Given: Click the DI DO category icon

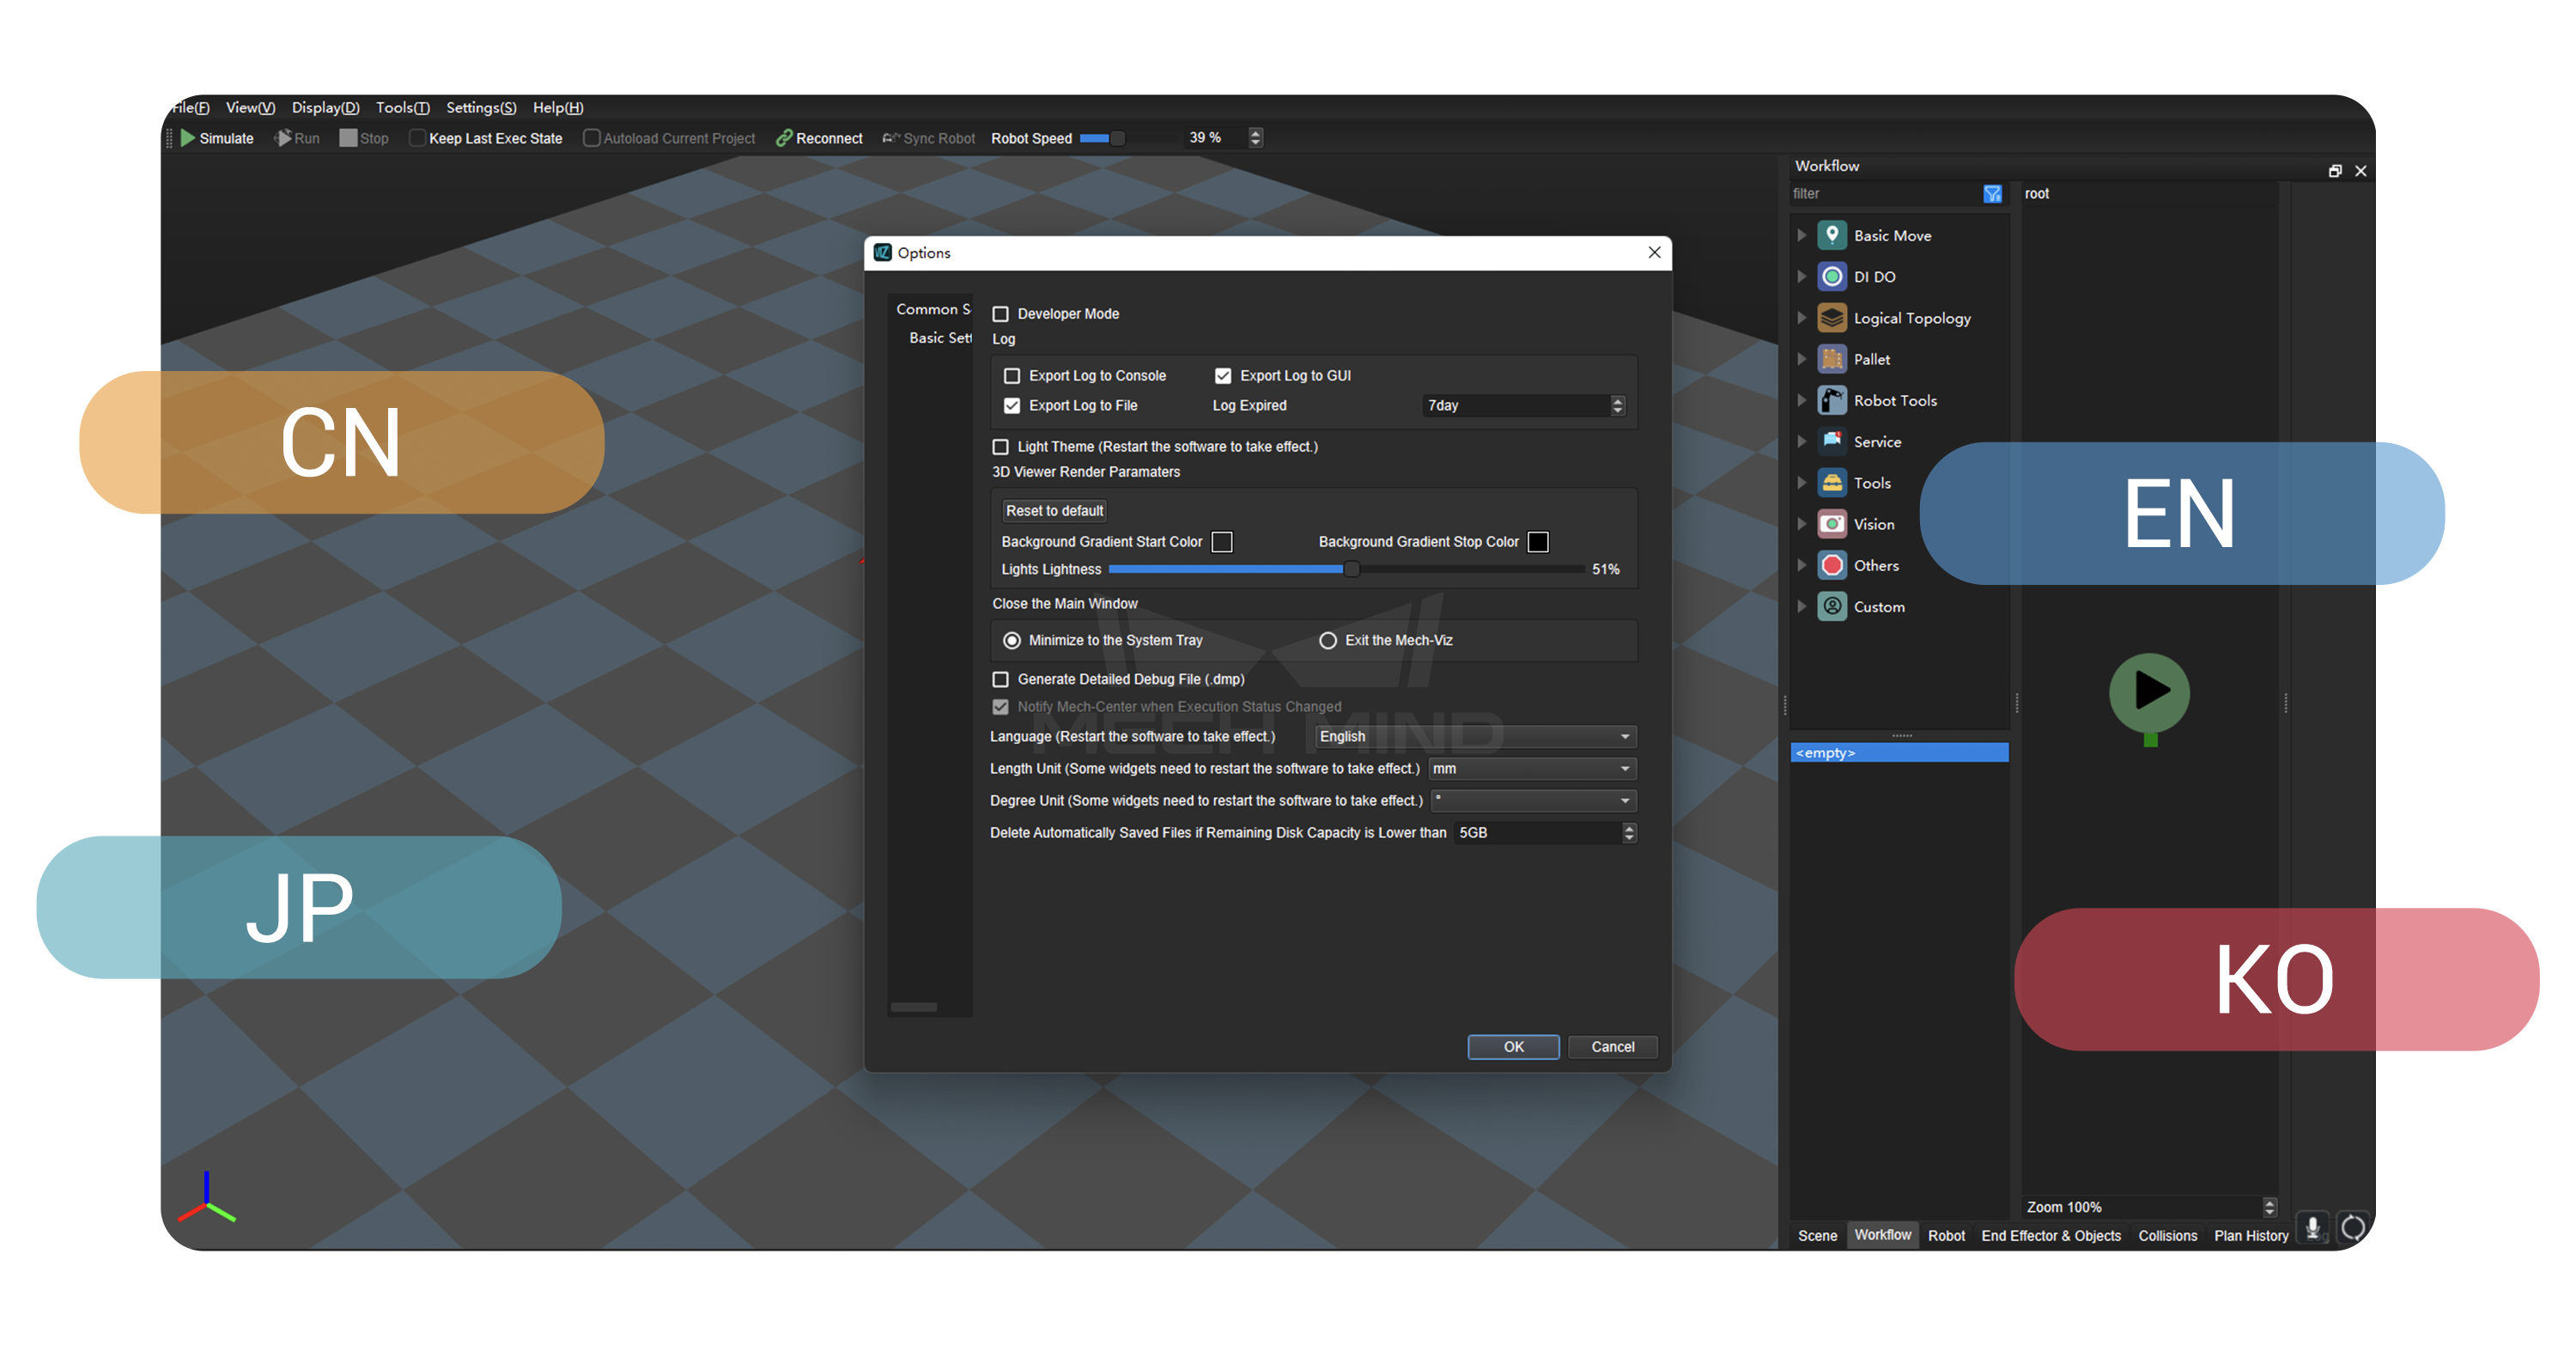Looking at the screenshot, I should coord(1833,276).
